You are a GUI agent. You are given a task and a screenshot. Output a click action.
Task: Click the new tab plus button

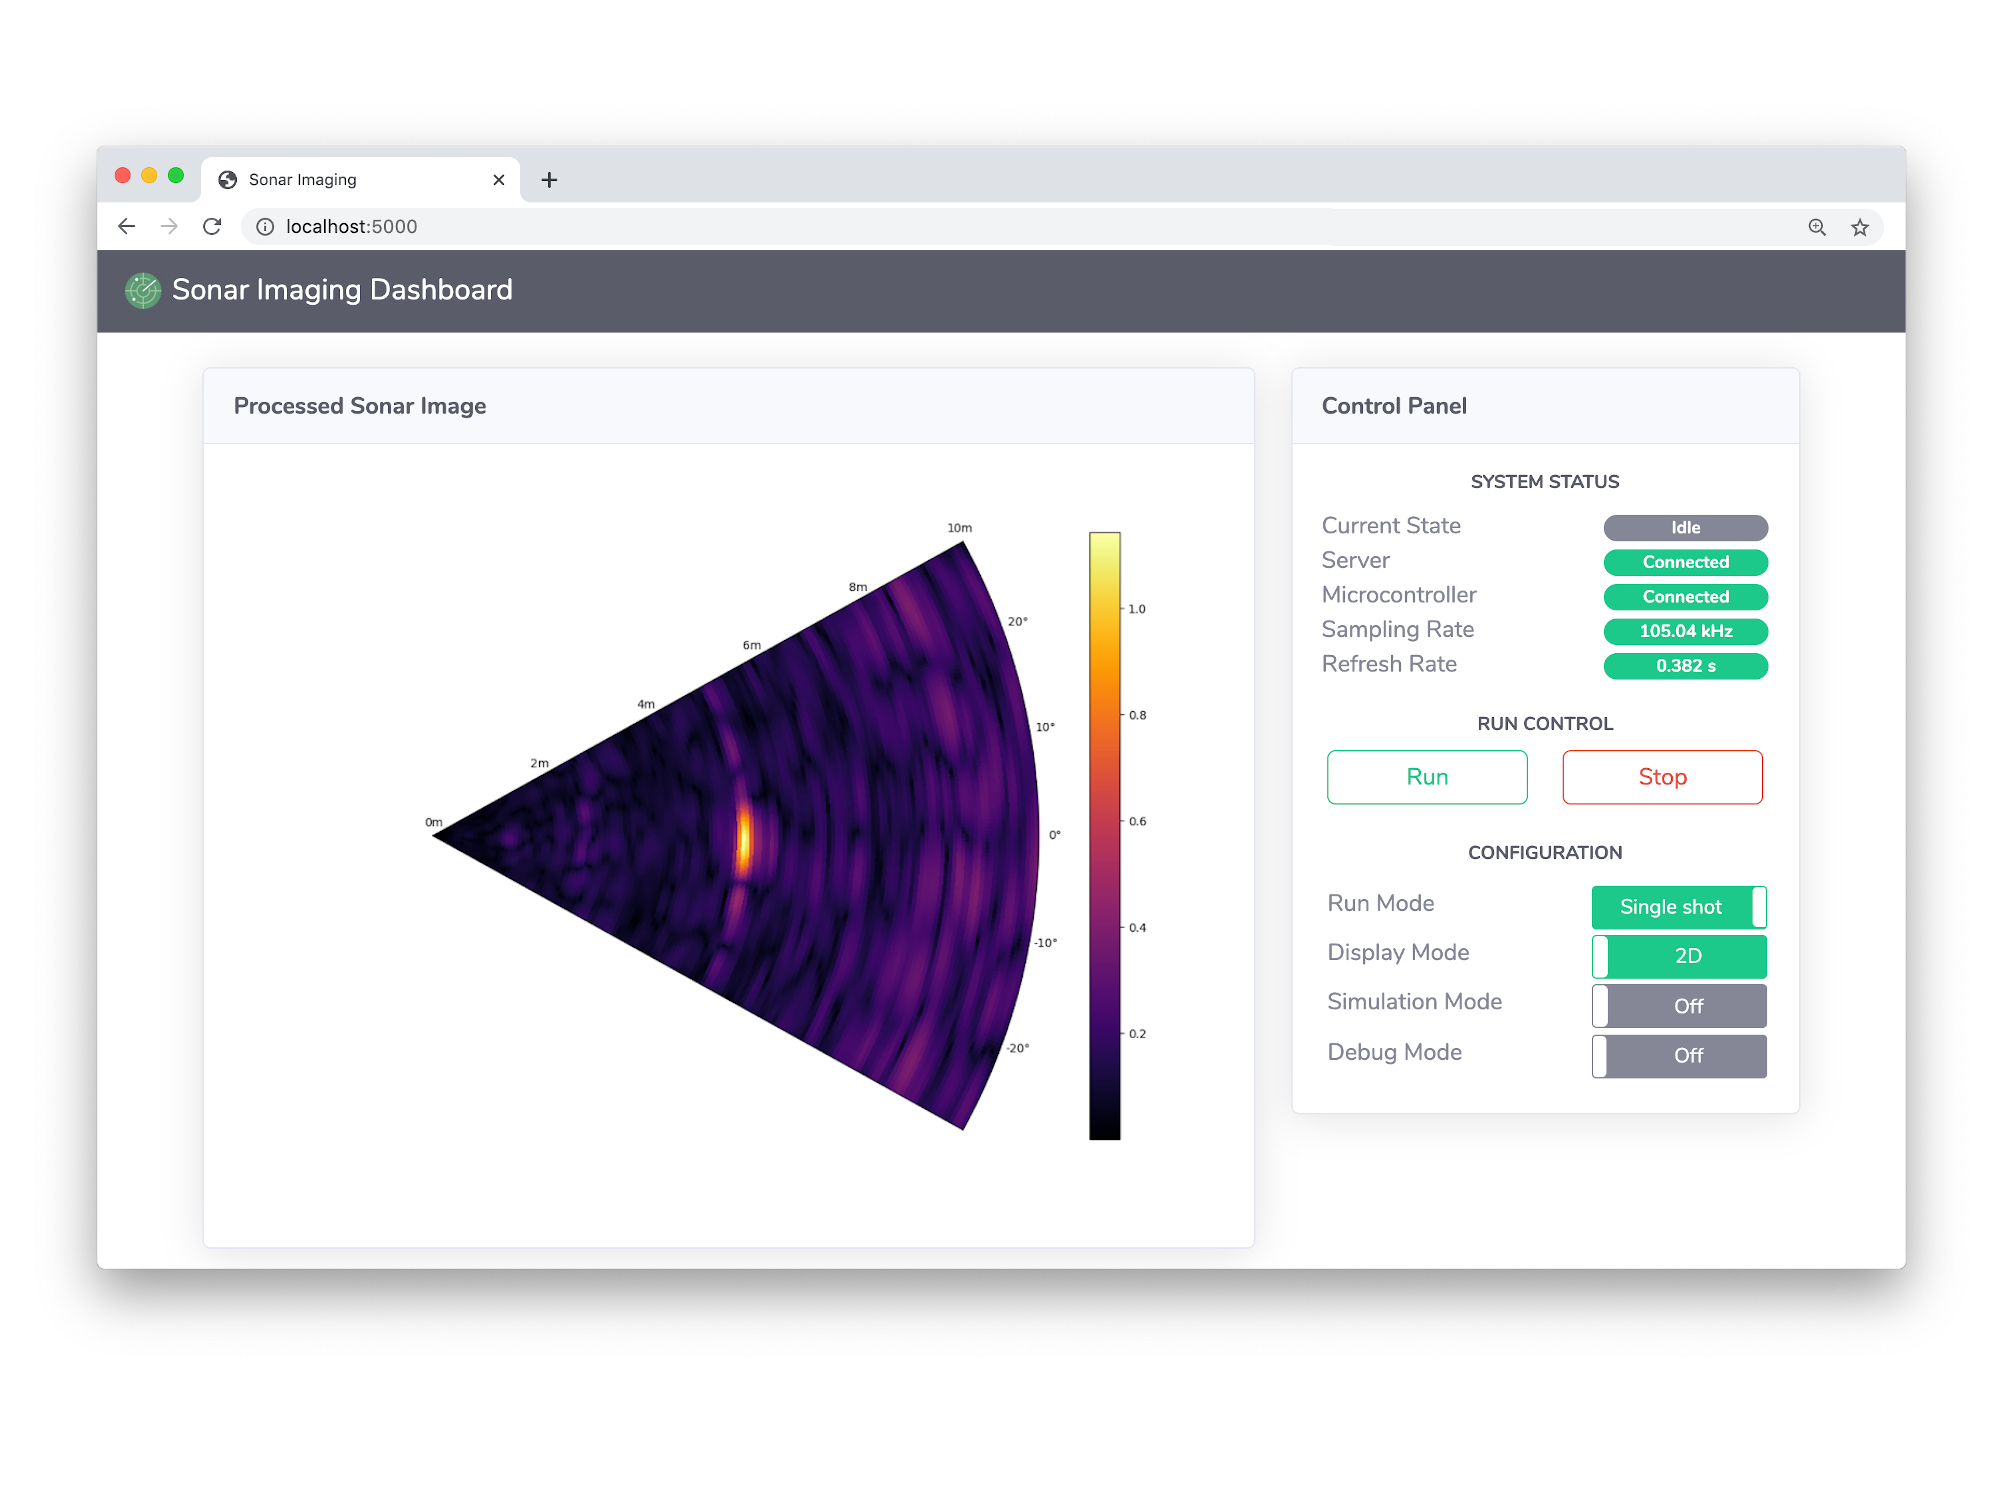550,176
